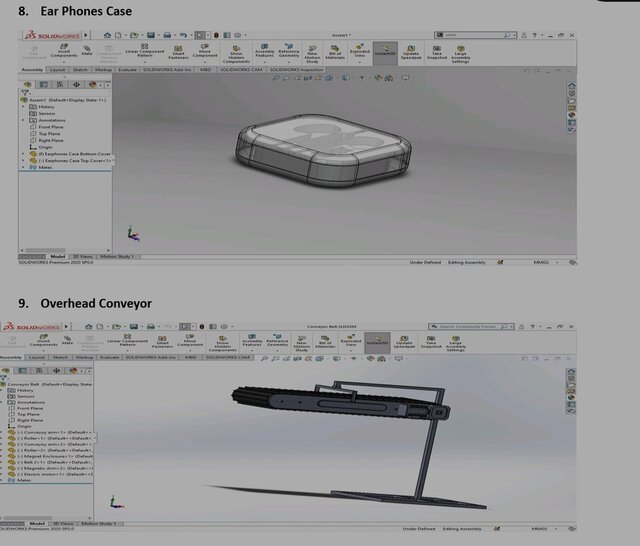The image size is (640, 546).
Task: Expand Earphones Case Bottom Cover tree node
Action: 23,154
